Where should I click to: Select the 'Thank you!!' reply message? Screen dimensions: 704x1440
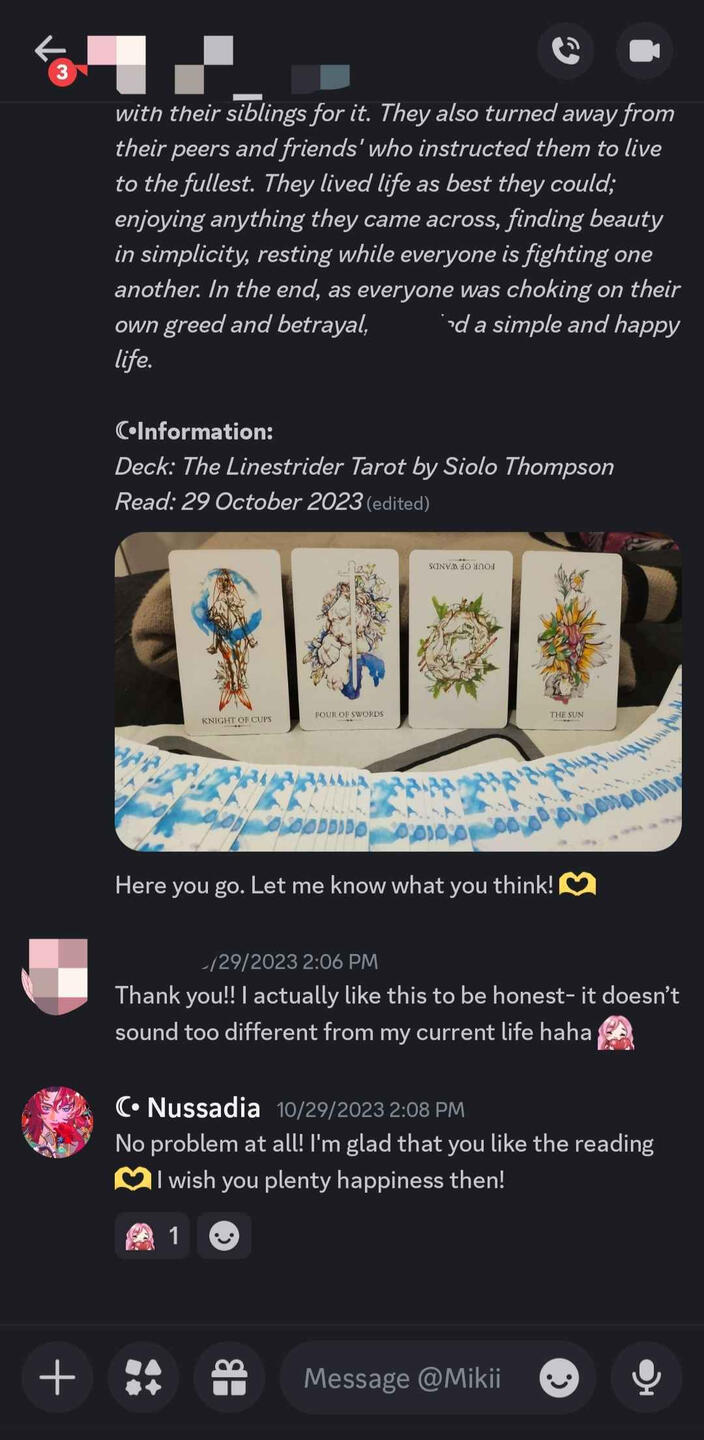(397, 1013)
